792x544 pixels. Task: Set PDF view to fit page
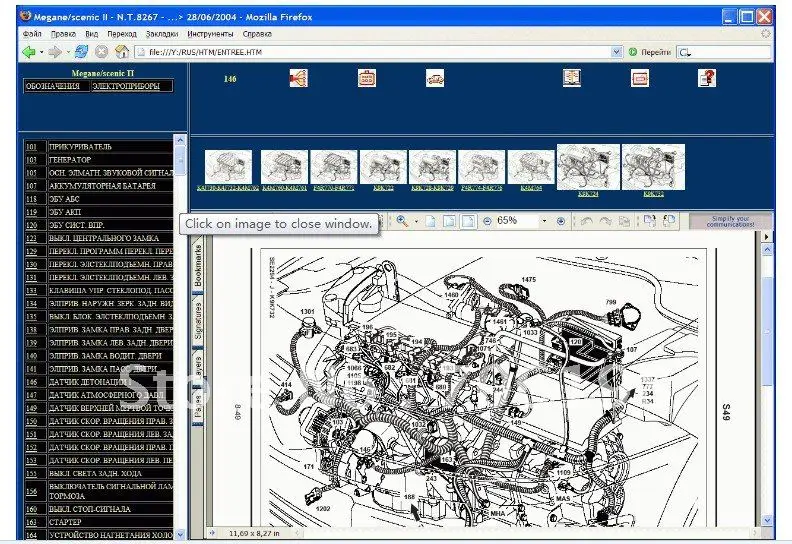[449, 221]
